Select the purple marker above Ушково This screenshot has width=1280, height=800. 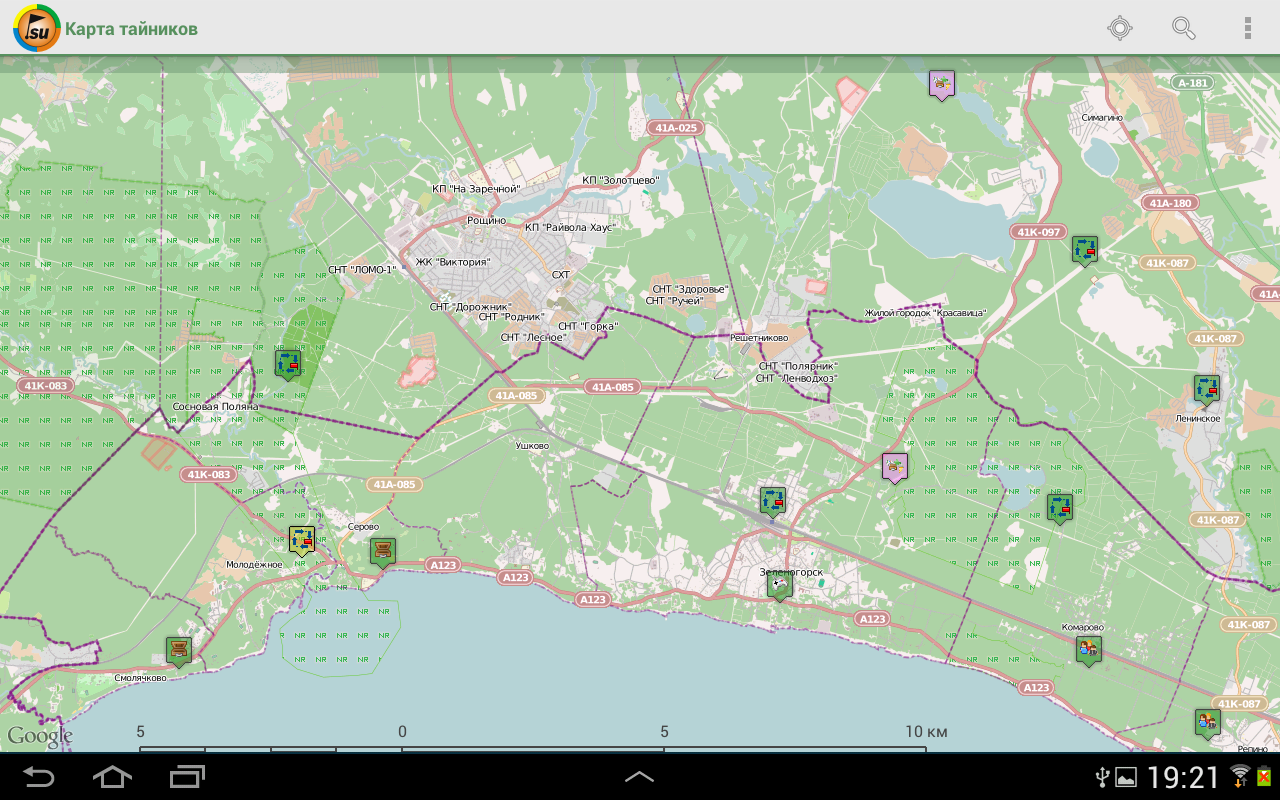[894, 466]
